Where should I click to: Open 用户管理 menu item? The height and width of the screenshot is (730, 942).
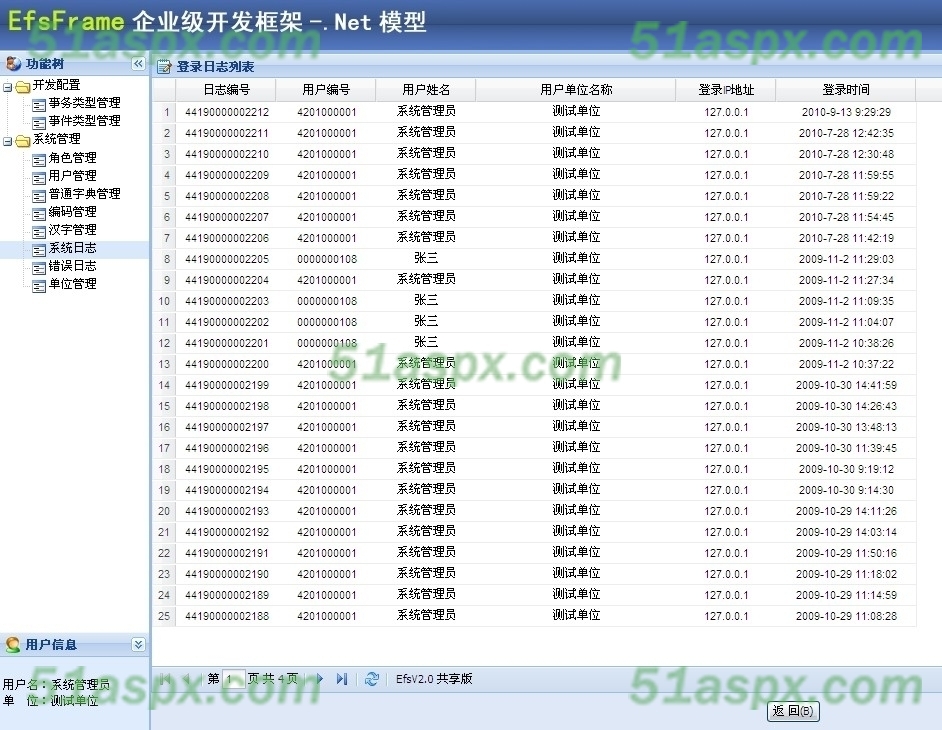point(73,175)
